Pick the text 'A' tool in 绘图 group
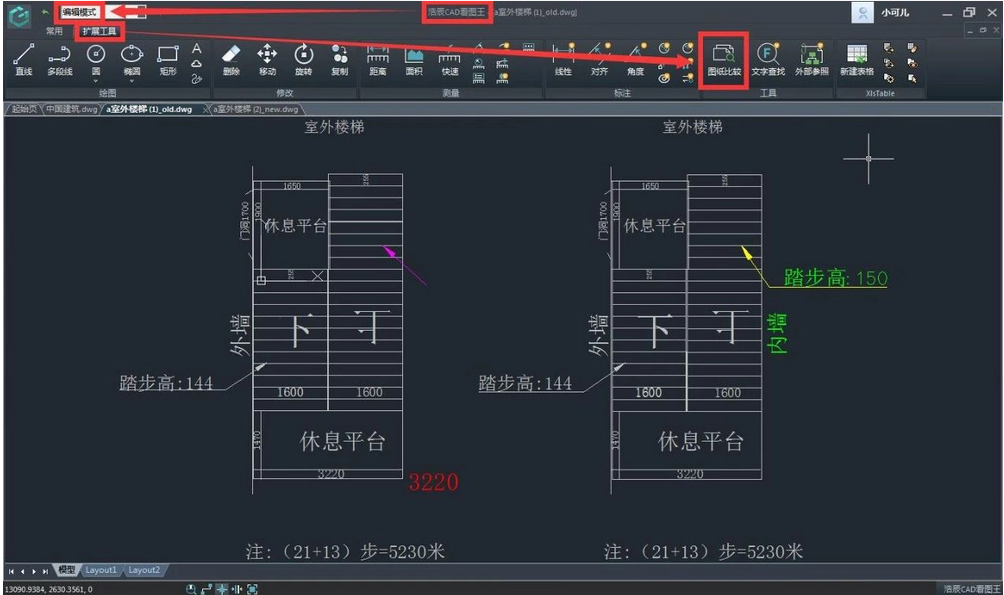Image resolution: width=1004 pixels, height=595 pixels. point(197,49)
